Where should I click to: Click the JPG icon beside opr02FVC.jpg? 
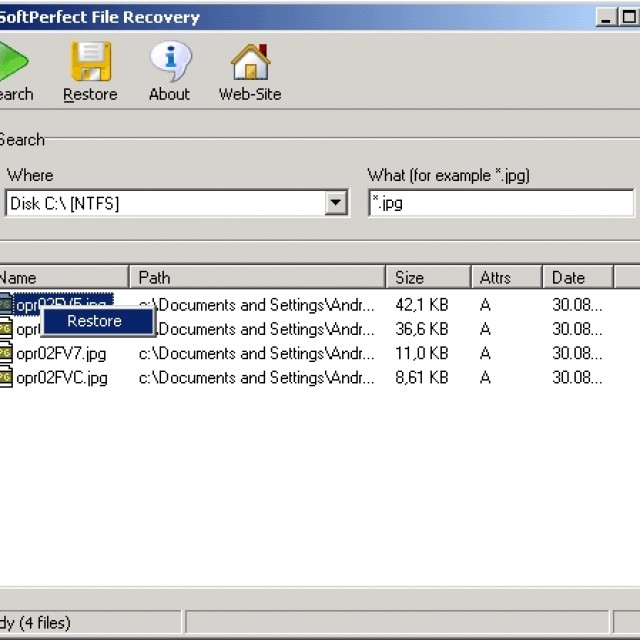click(5, 378)
